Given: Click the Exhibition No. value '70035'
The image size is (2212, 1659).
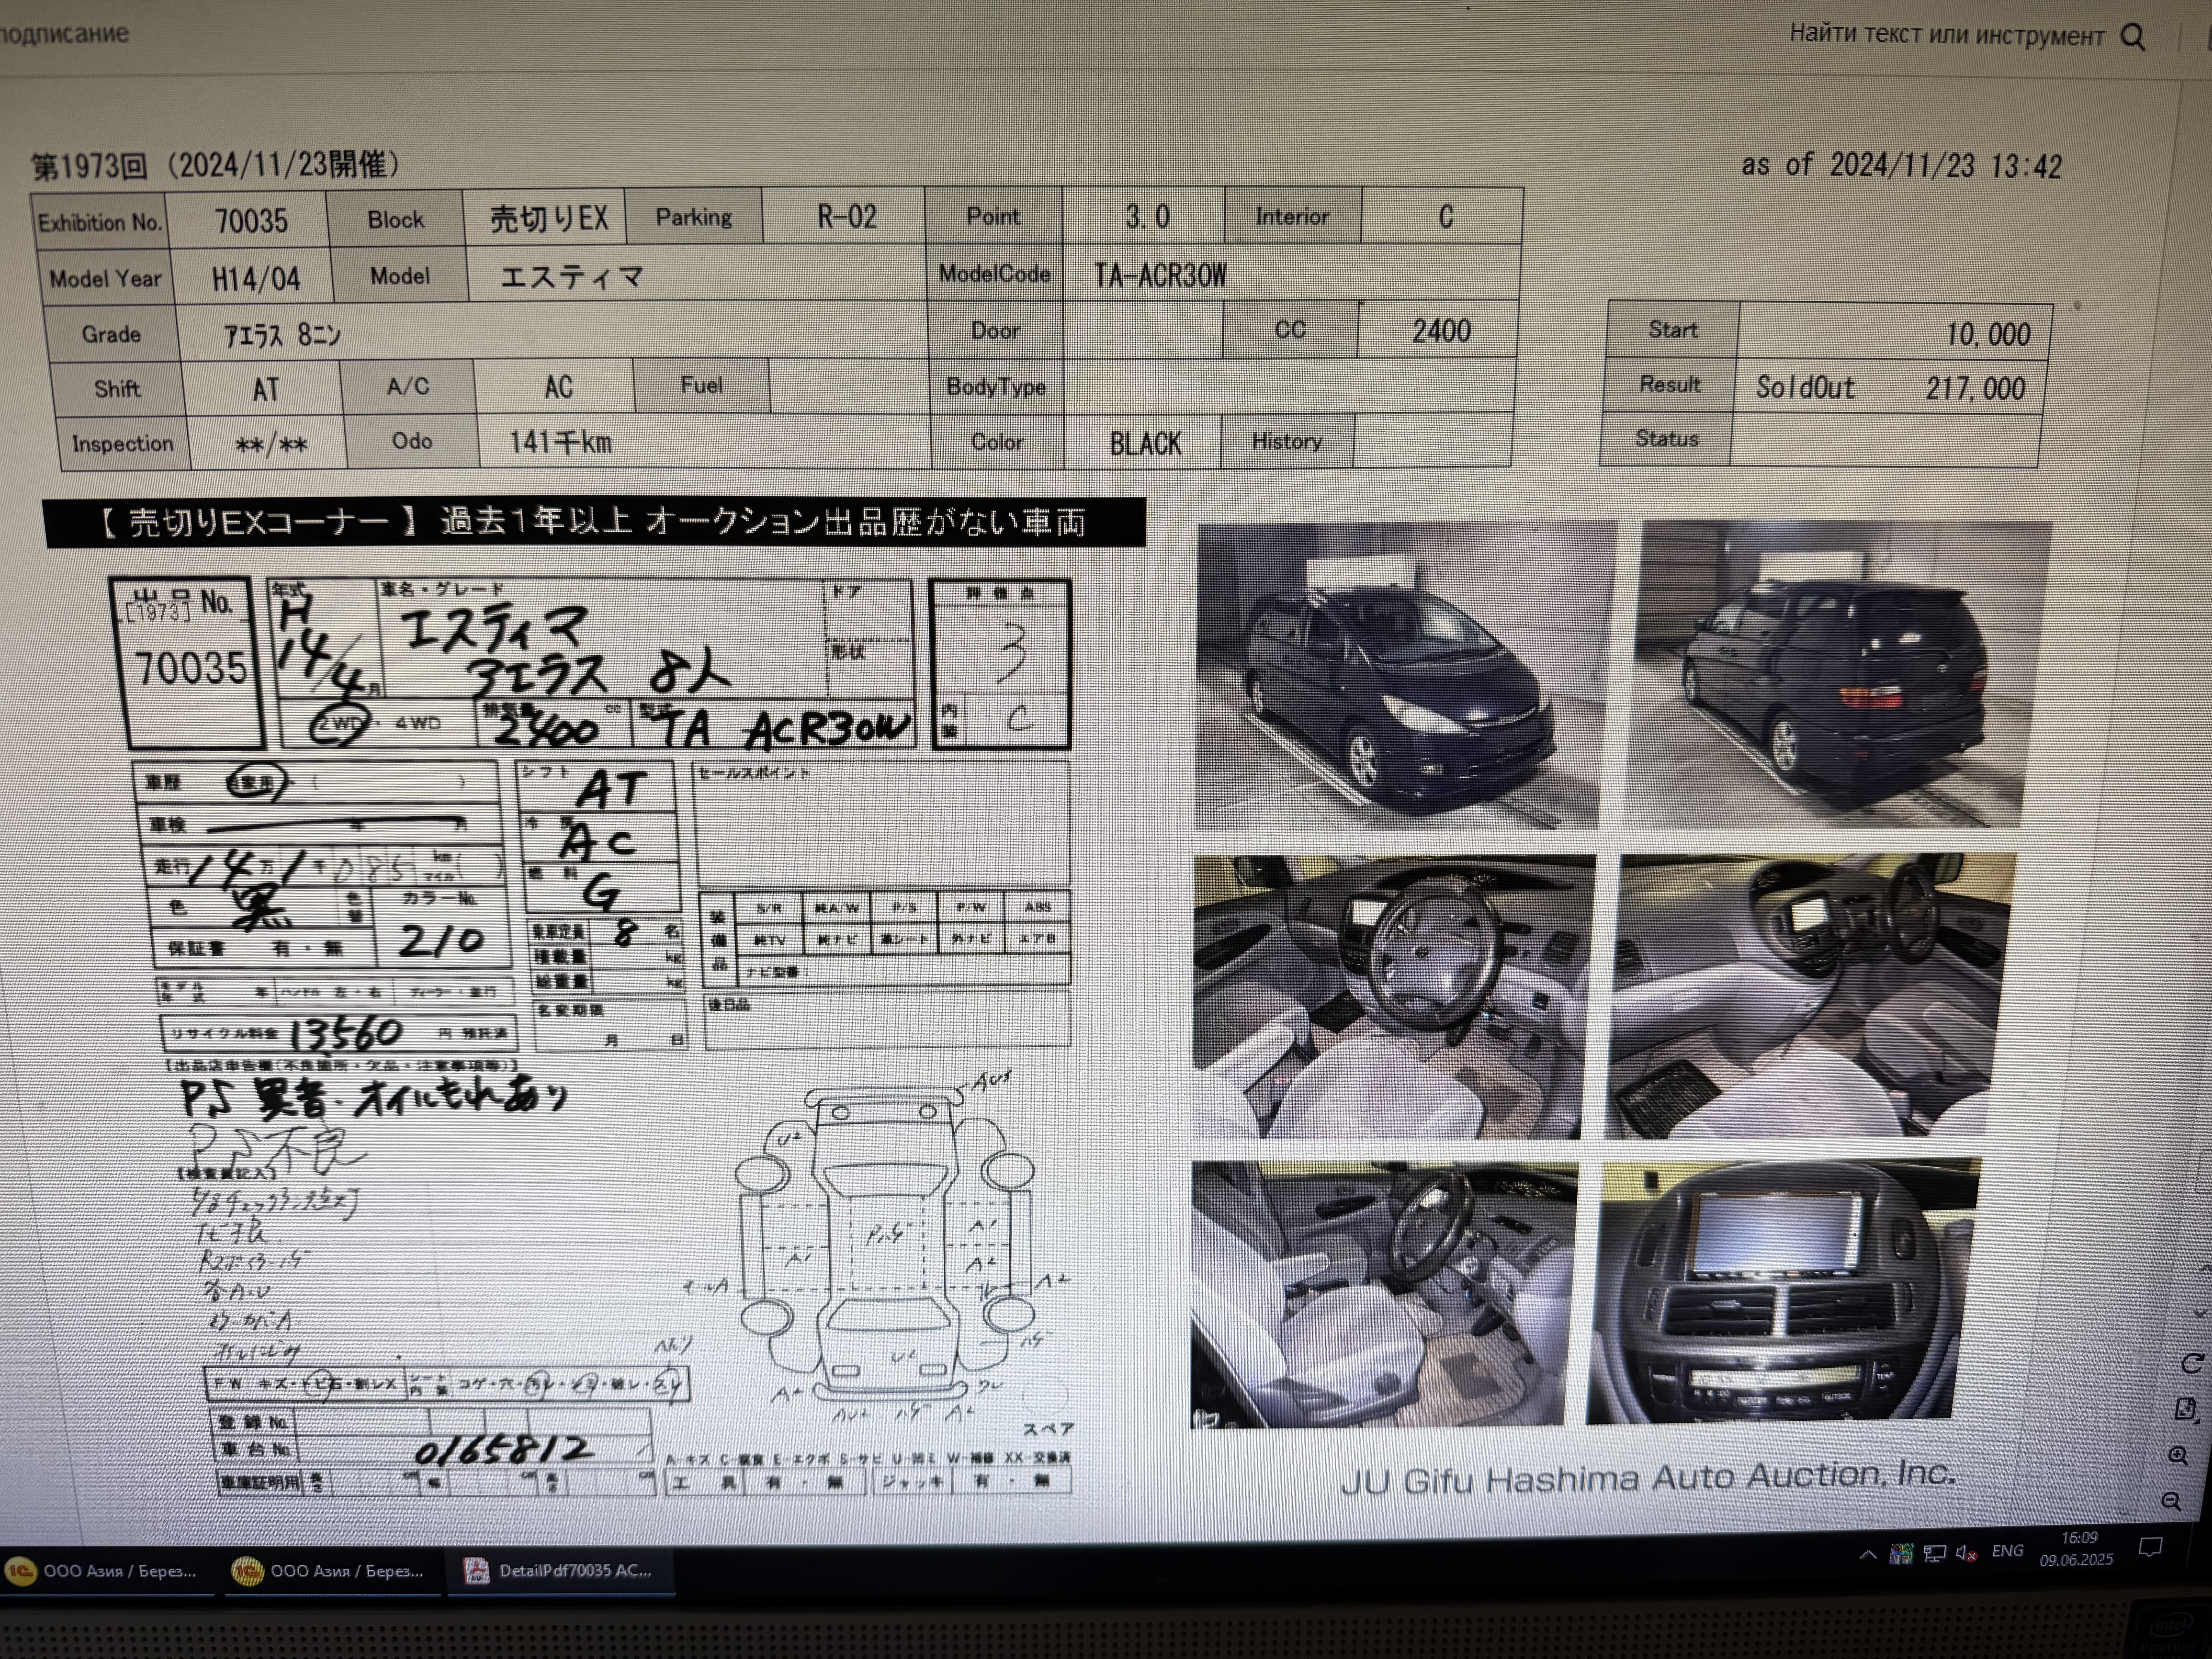Looking at the screenshot, I should point(250,221).
